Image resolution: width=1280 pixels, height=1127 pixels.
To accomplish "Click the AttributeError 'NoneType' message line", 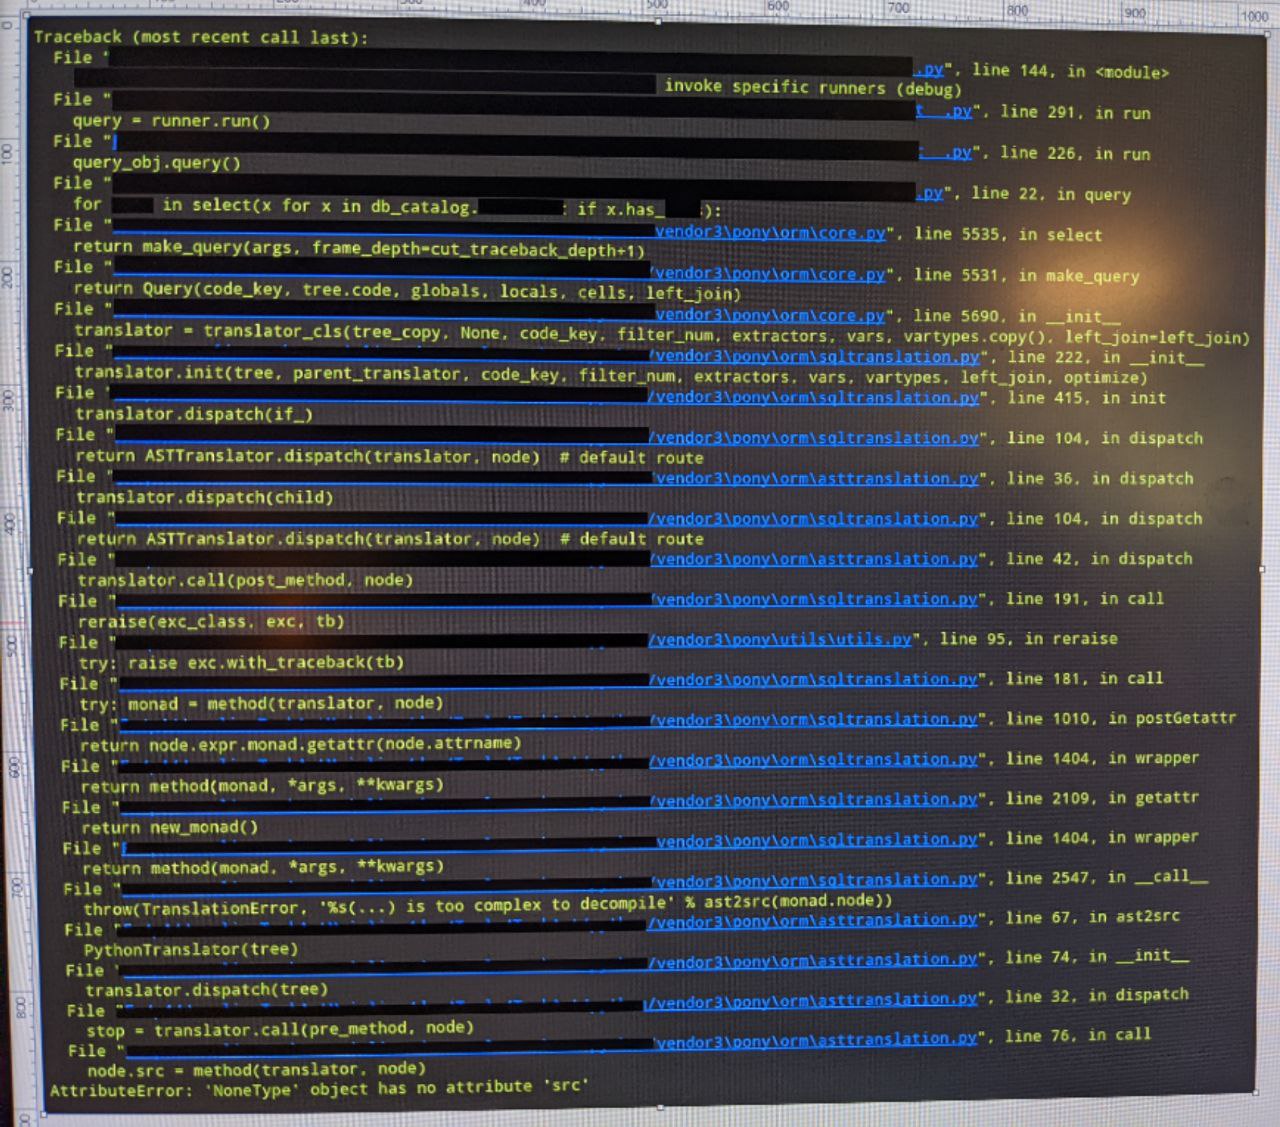I will (x=319, y=1087).
